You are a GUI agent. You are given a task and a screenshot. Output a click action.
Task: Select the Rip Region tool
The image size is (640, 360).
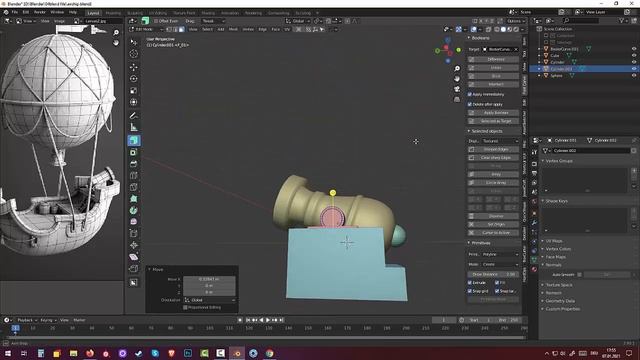pos(133,269)
